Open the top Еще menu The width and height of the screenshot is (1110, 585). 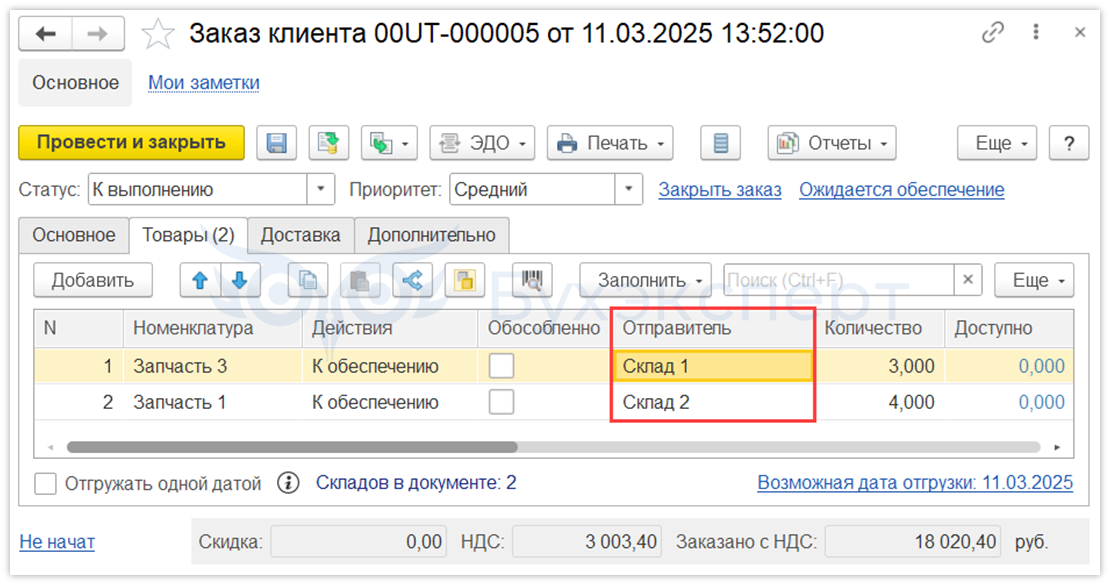coord(997,143)
